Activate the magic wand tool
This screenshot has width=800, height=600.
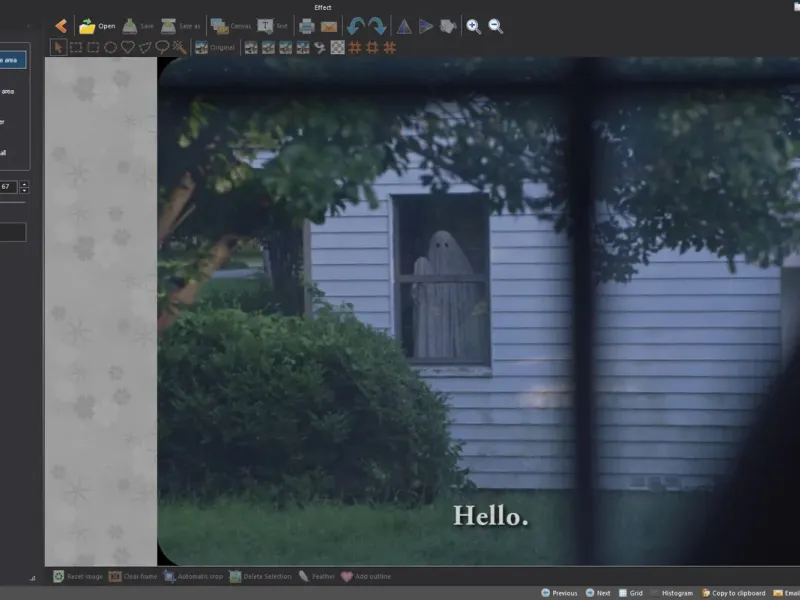pos(179,47)
